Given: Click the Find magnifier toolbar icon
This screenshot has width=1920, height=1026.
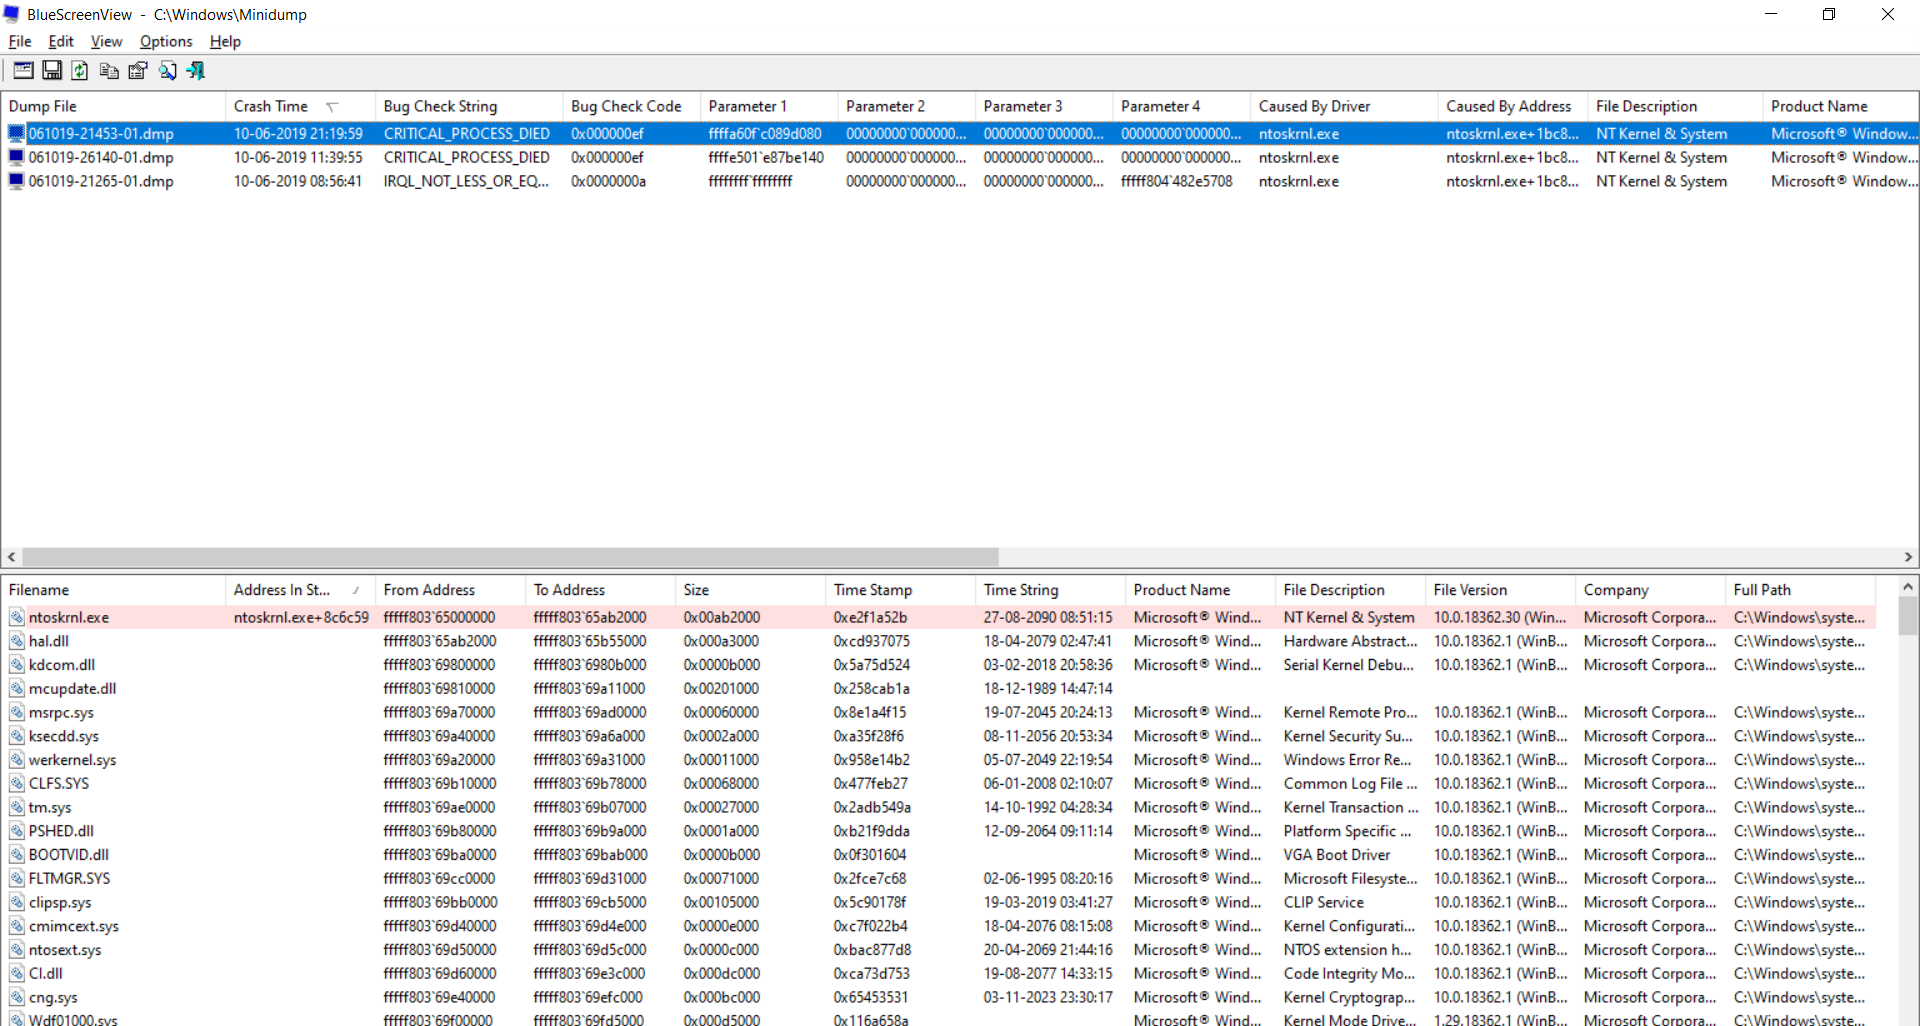Looking at the screenshot, I should coord(167,70).
